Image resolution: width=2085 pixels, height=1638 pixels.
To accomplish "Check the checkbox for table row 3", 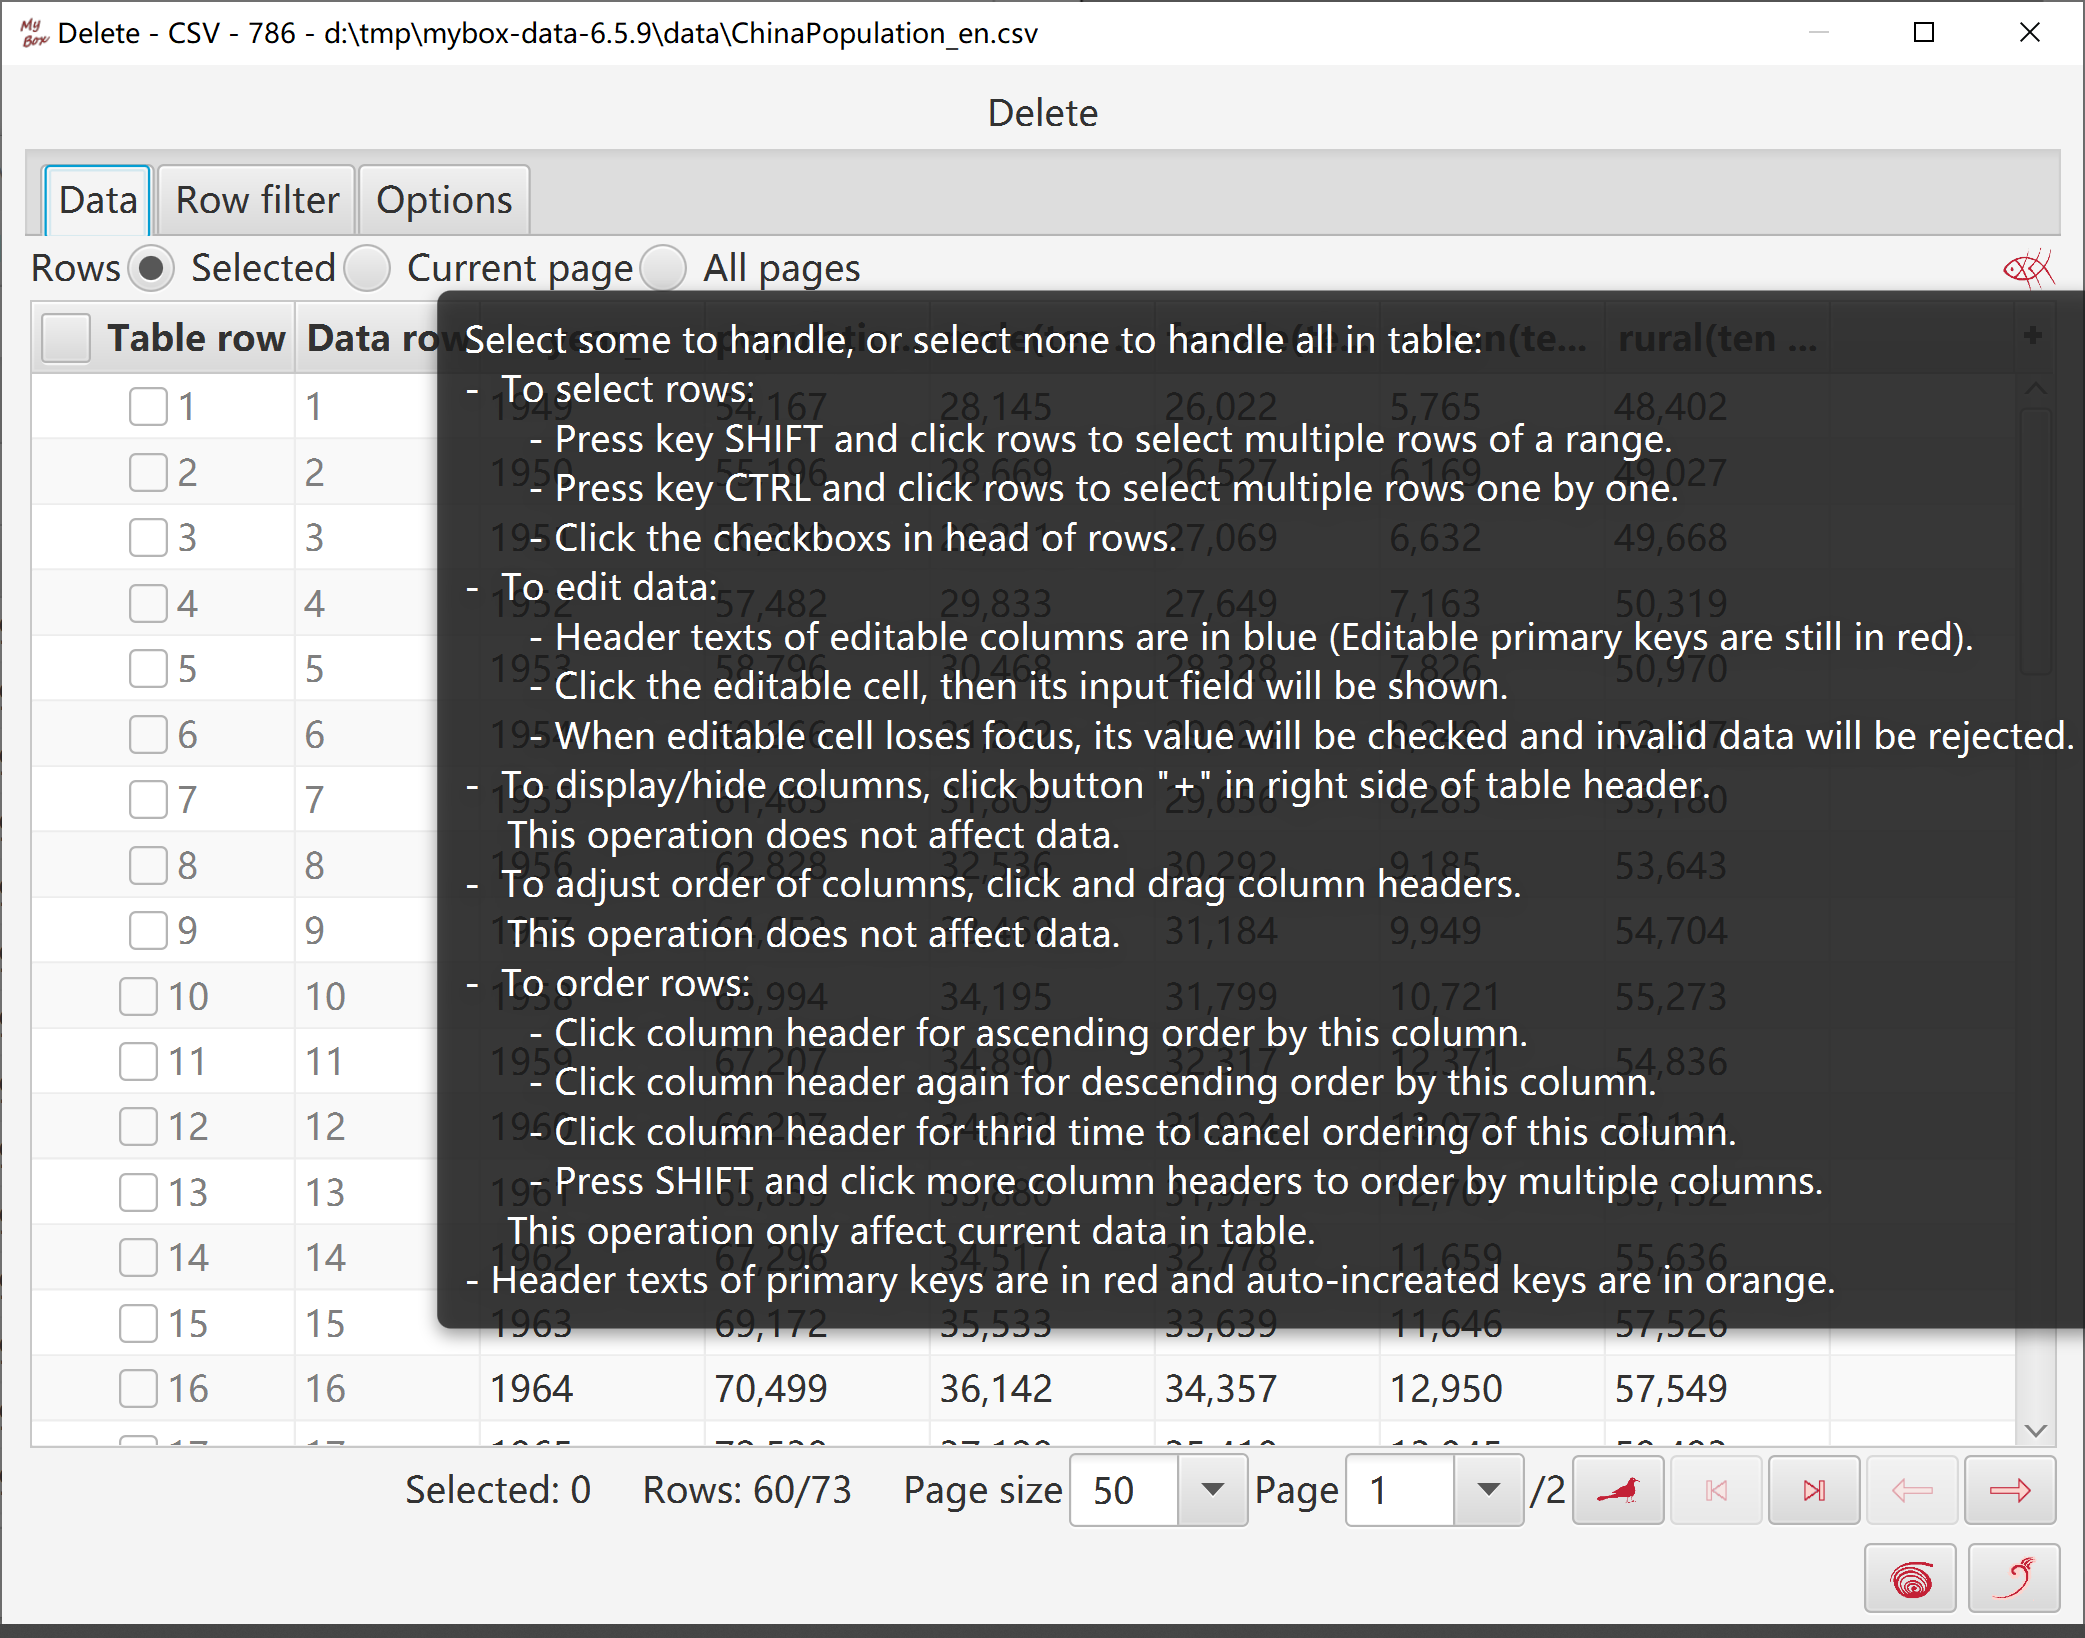I will [148, 538].
